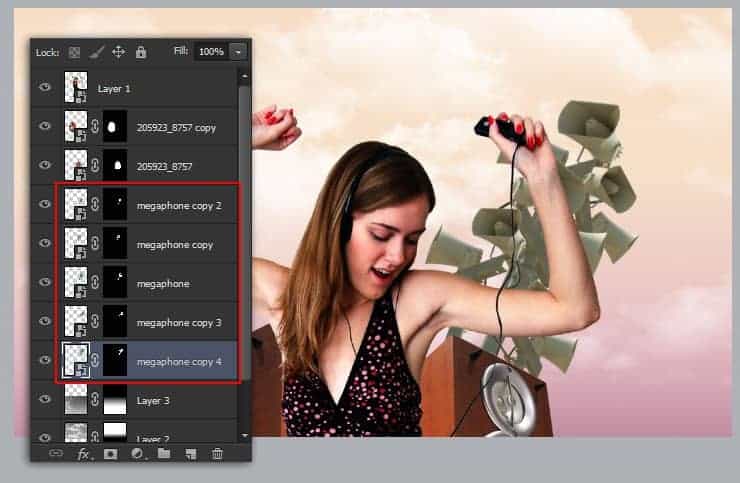Viewport: 740px width, 483px height.
Task: Delete layer with the trash icon
Action: coord(217,453)
